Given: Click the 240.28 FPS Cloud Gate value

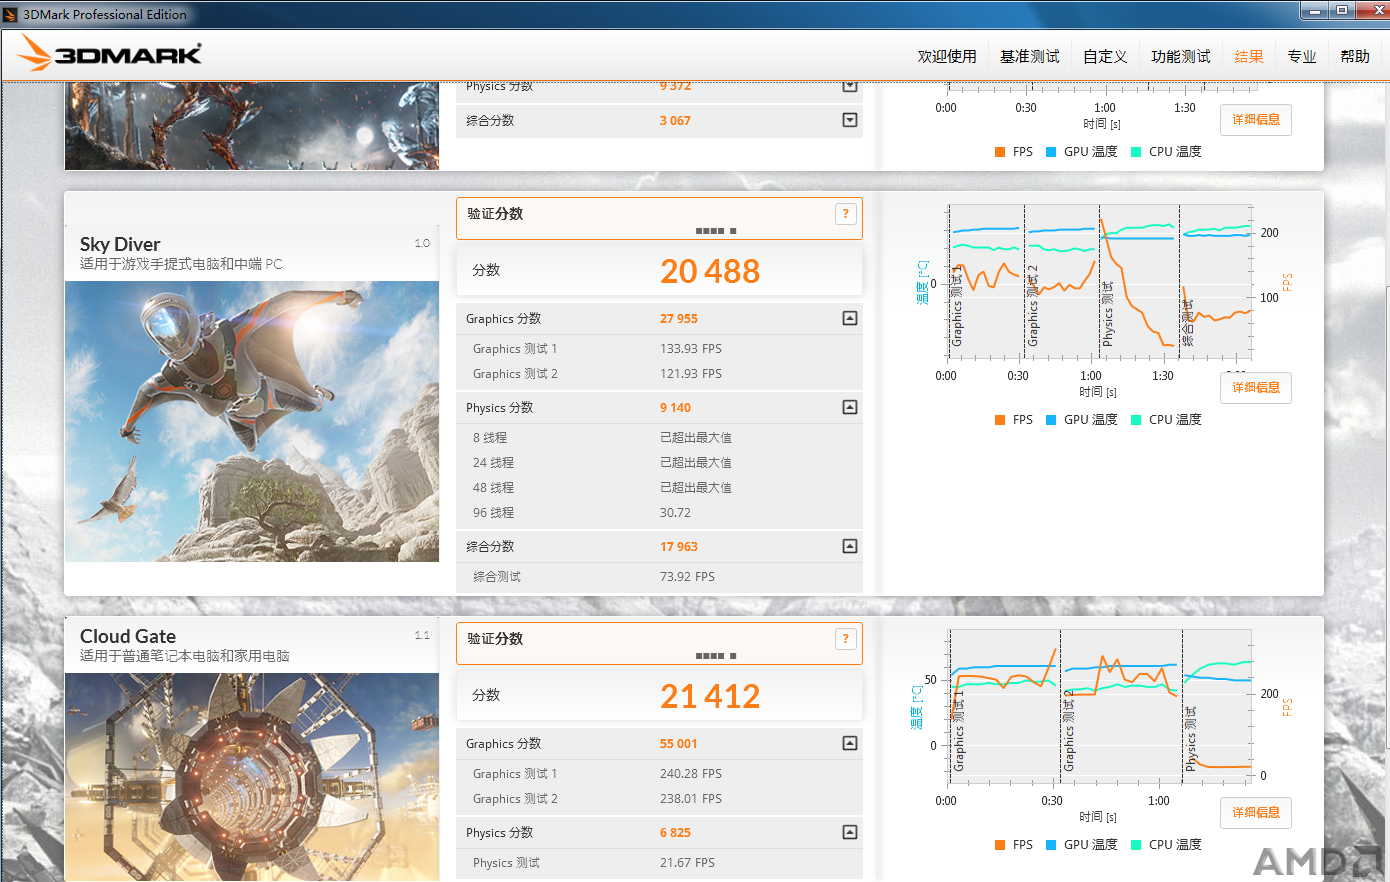Looking at the screenshot, I should point(691,773).
